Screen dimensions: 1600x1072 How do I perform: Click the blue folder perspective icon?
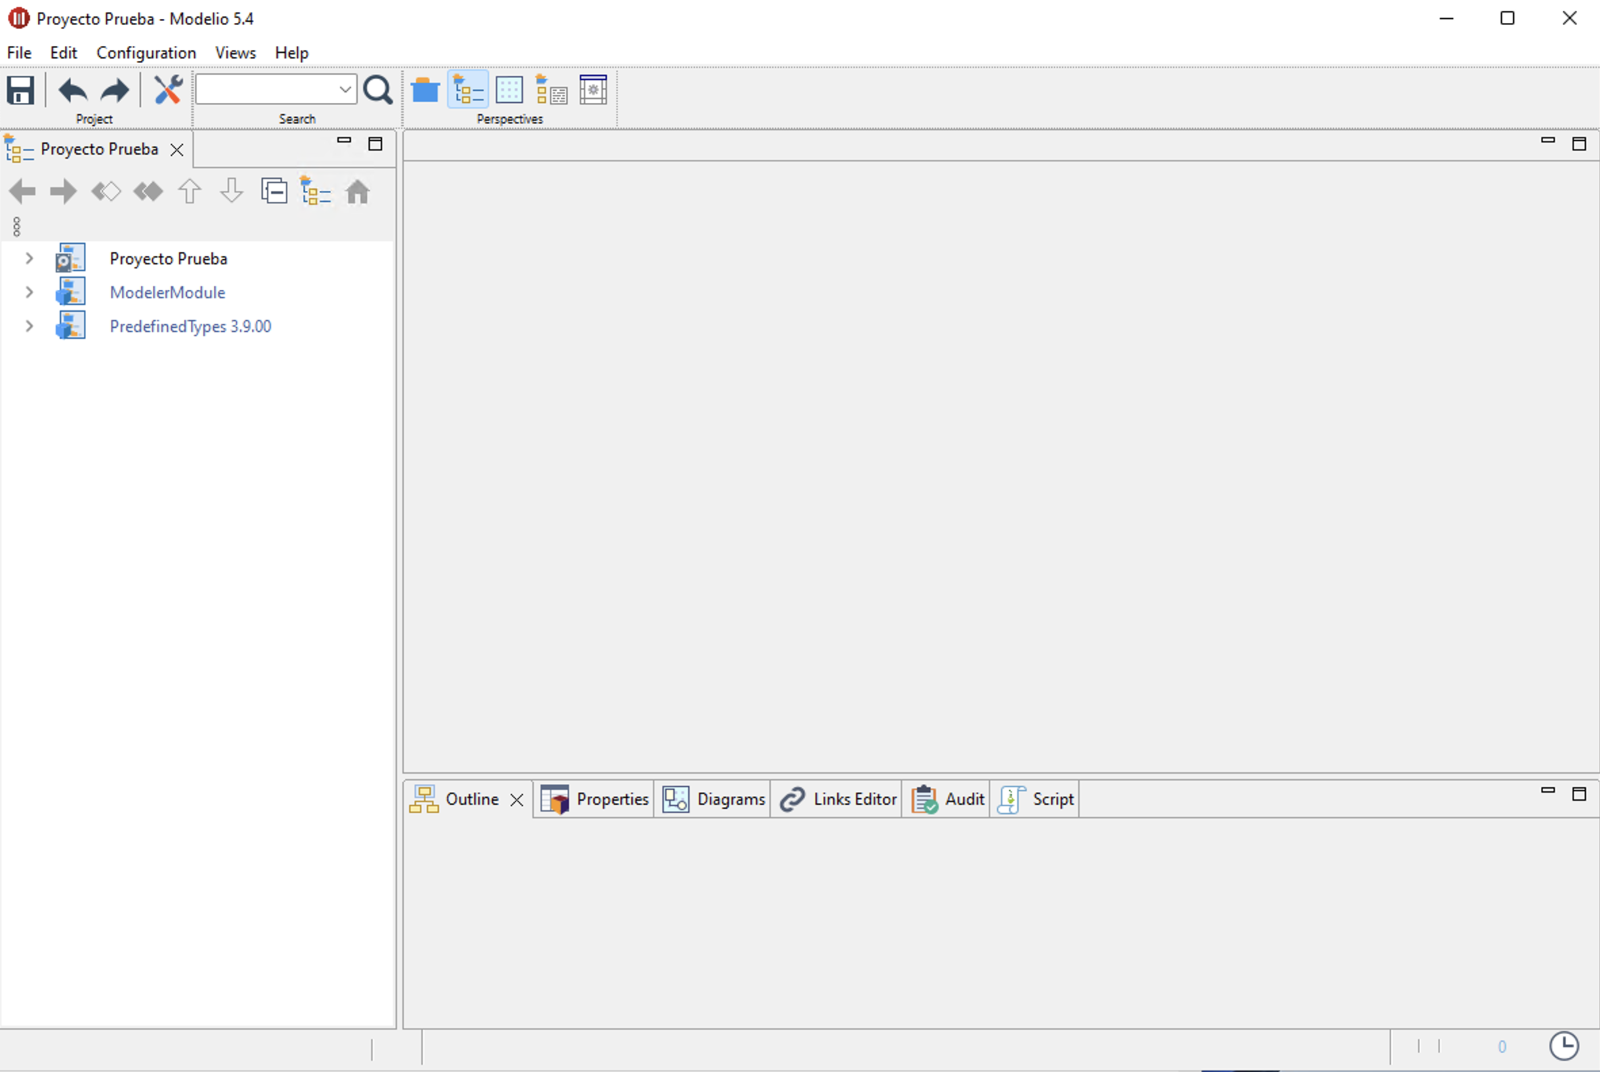[x=425, y=90]
